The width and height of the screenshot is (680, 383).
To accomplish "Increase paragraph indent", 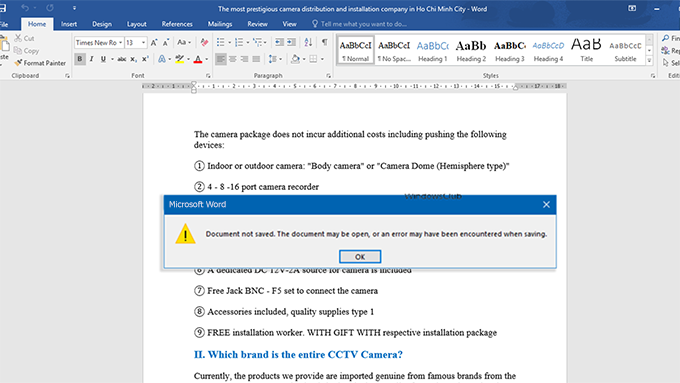I will [291, 43].
